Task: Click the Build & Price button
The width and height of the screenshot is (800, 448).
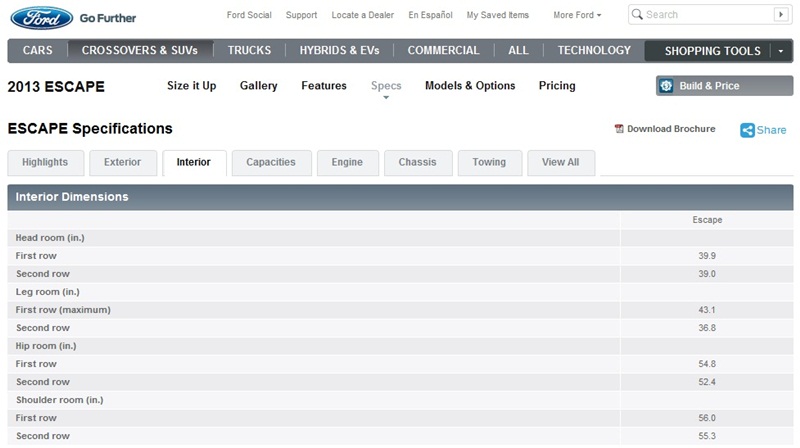Action: click(x=724, y=86)
